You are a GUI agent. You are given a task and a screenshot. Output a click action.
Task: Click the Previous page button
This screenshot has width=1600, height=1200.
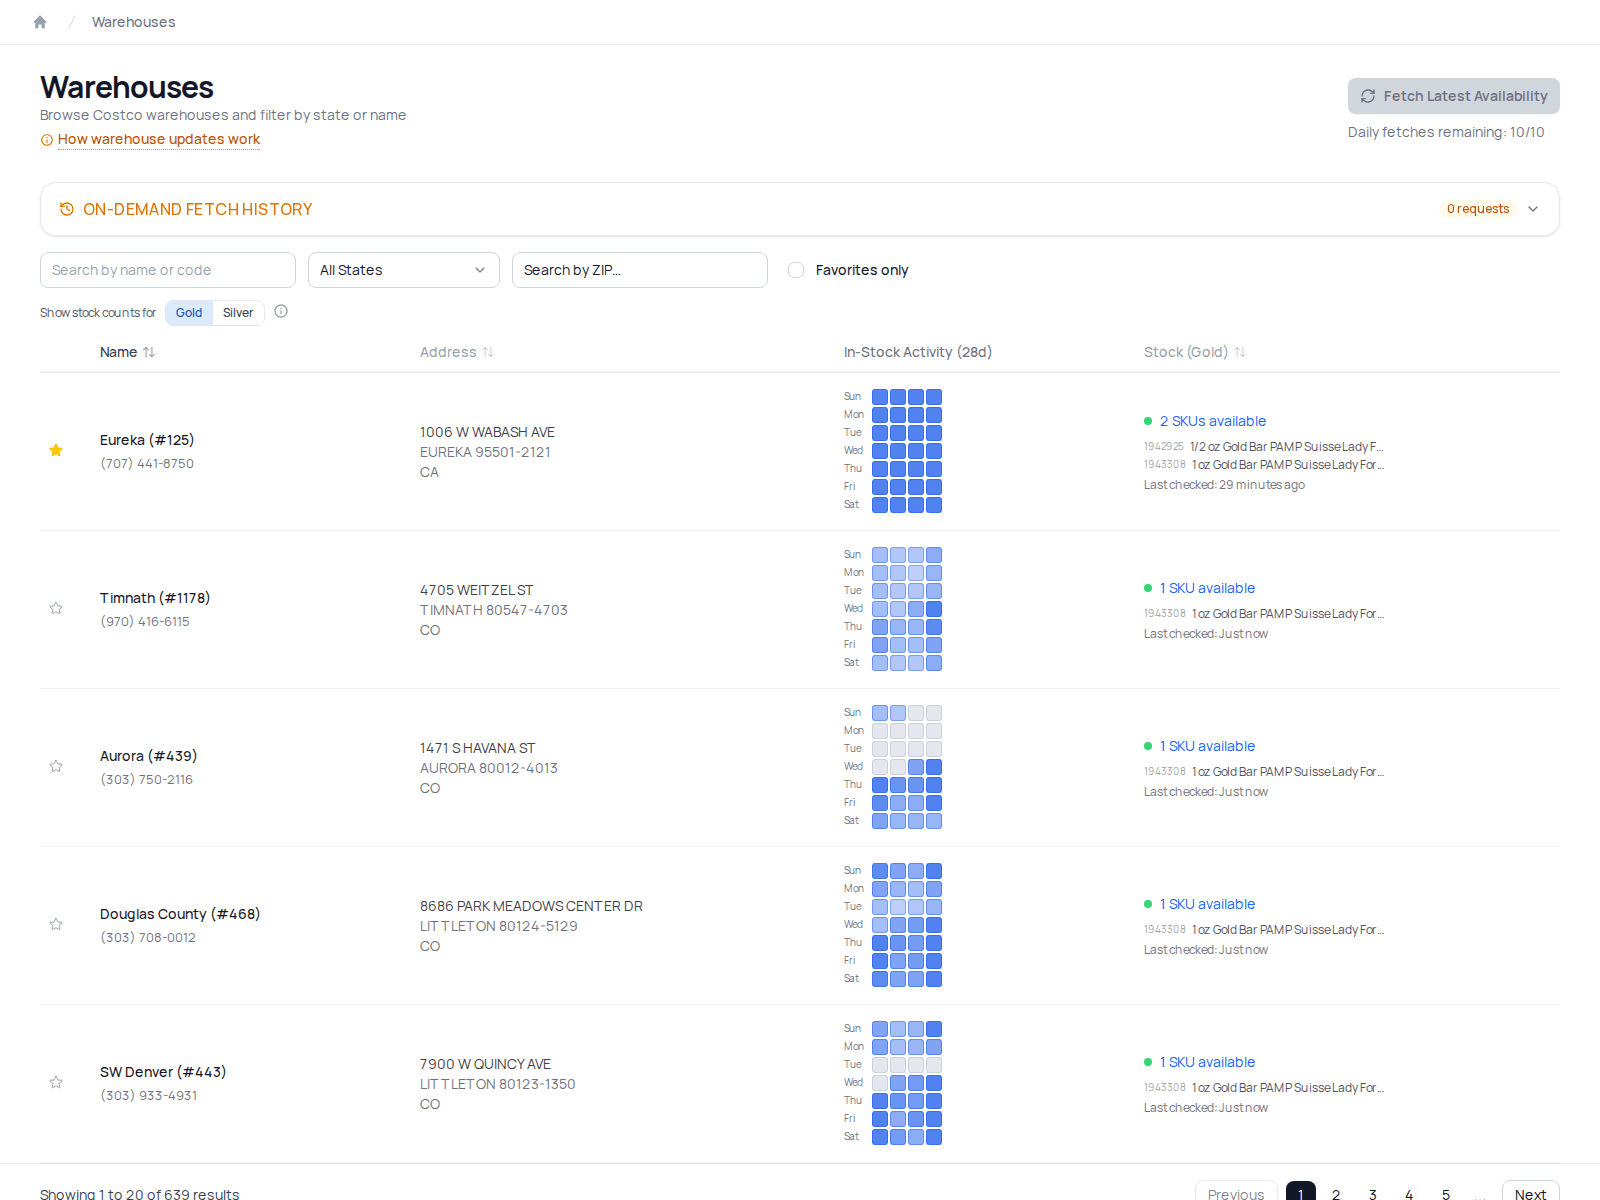[x=1236, y=1192]
